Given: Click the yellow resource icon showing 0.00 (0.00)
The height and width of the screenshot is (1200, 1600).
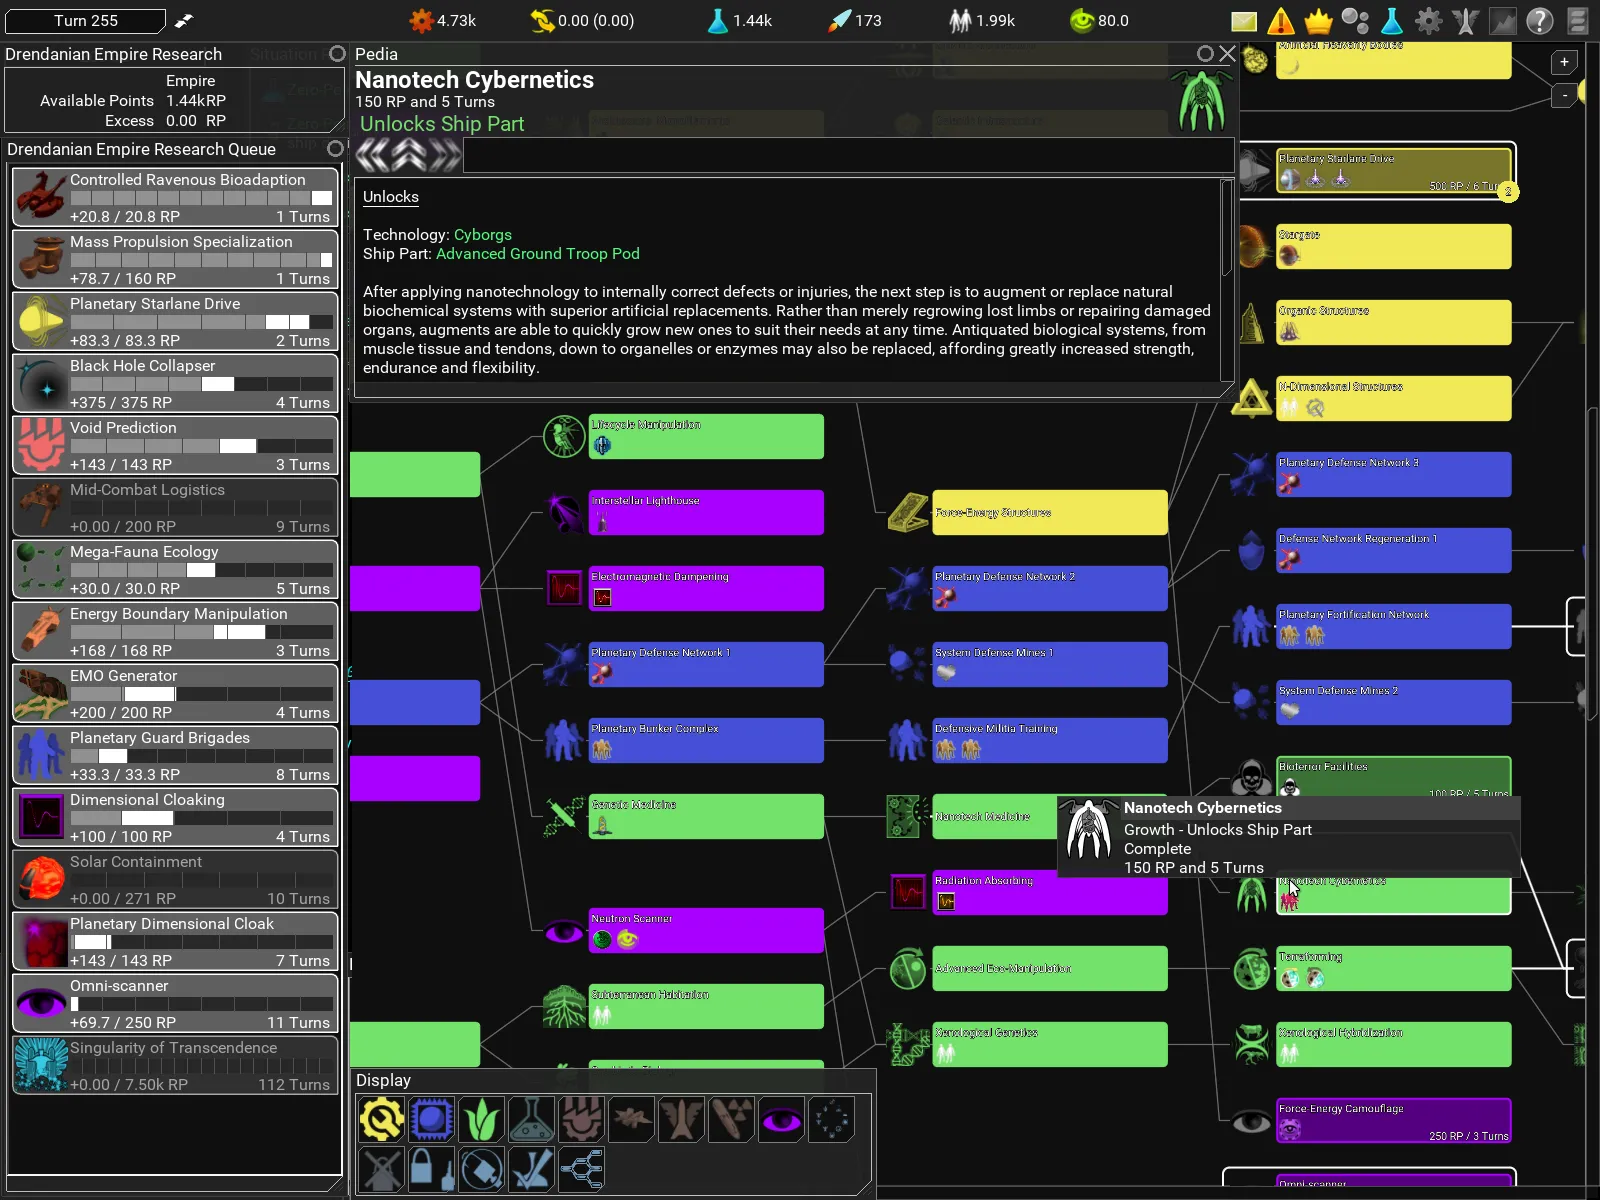Looking at the screenshot, I should (542, 21).
